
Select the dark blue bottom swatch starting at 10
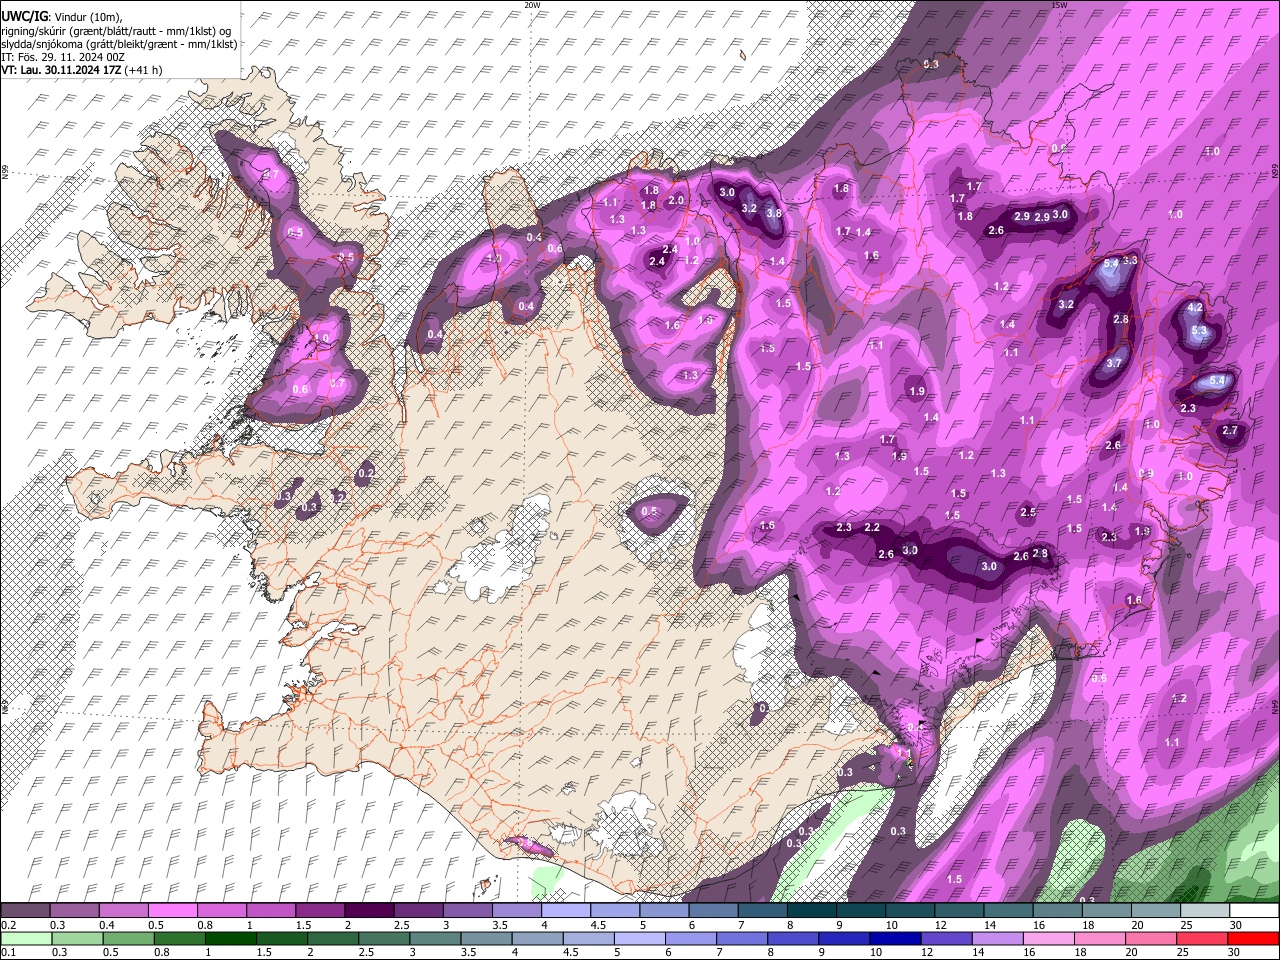coord(895,939)
